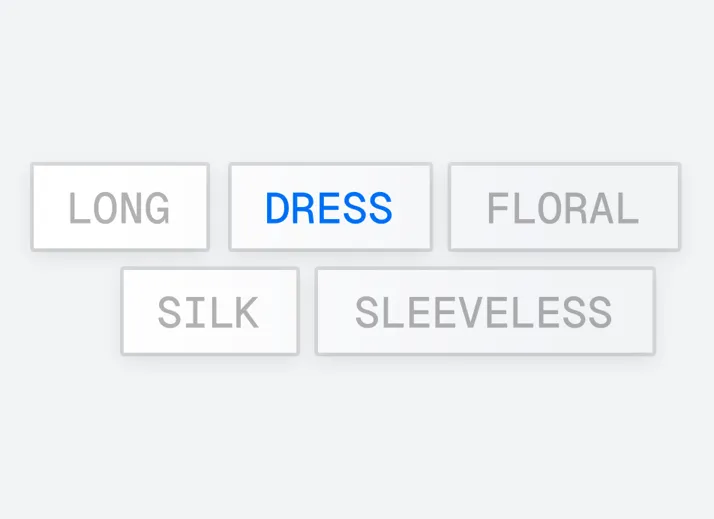Add SLEEVELESS to the selected tags

(x=485, y=311)
